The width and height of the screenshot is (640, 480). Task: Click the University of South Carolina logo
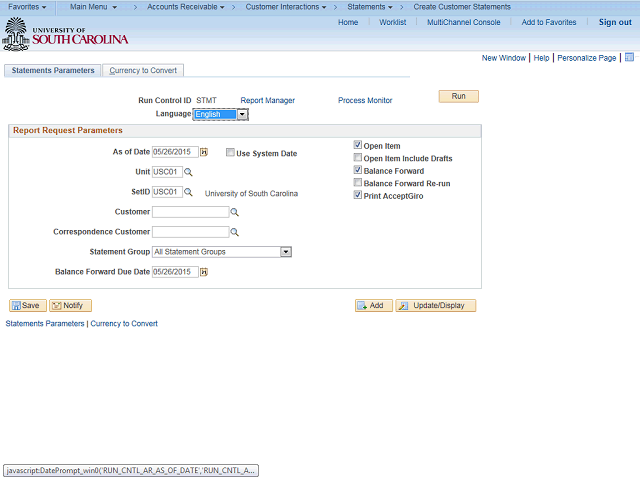[x=65, y=34]
